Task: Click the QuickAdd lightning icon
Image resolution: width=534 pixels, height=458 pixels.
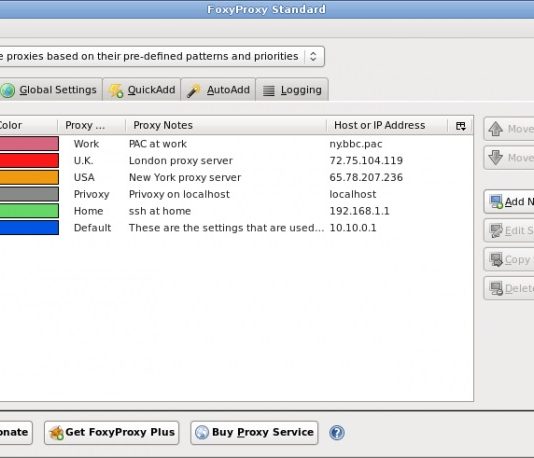Action: coord(116,91)
